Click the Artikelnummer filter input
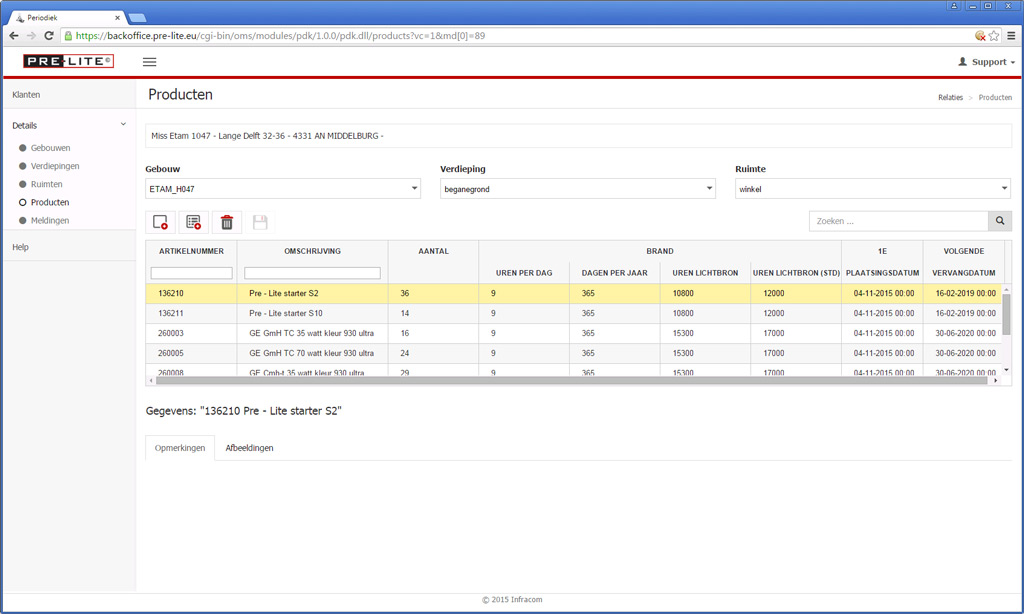1024x614 pixels. click(x=191, y=273)
